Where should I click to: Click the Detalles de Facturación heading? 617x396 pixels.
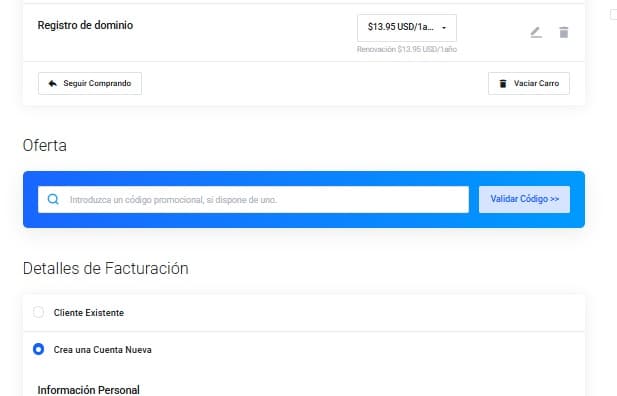click(105, 268)
